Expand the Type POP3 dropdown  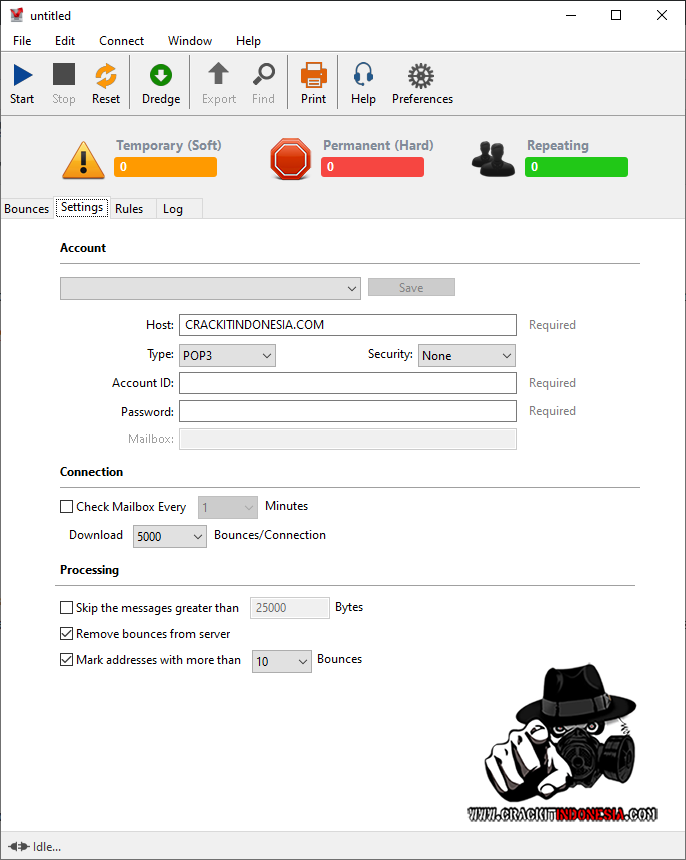coord(227,355)
